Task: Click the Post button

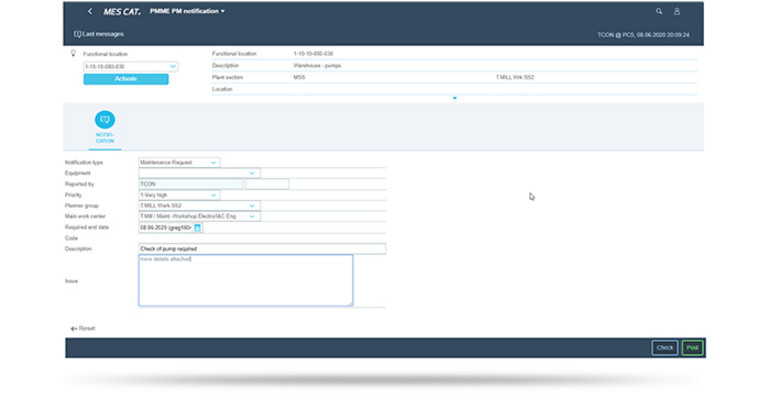Action: point(692,347)
